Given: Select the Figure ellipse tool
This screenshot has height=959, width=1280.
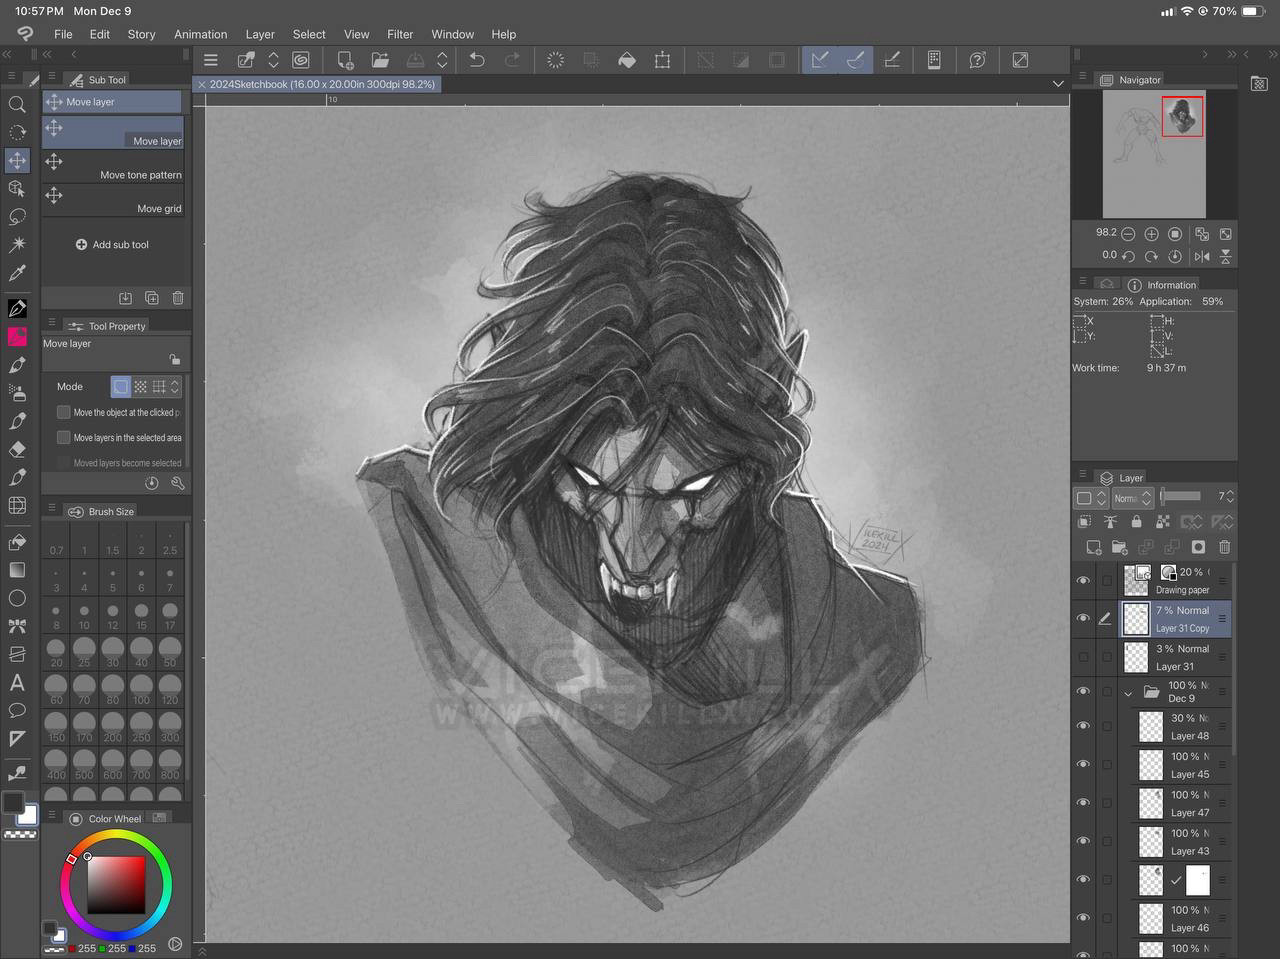Looking at the screenshot, I should click(17, 598).
